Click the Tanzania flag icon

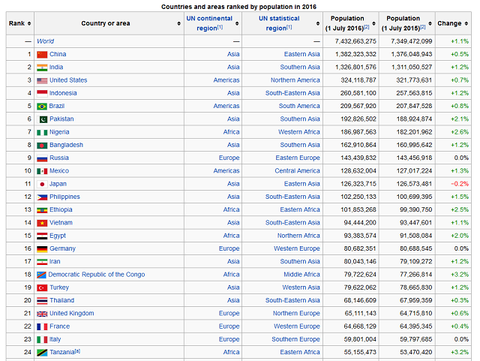42,353
